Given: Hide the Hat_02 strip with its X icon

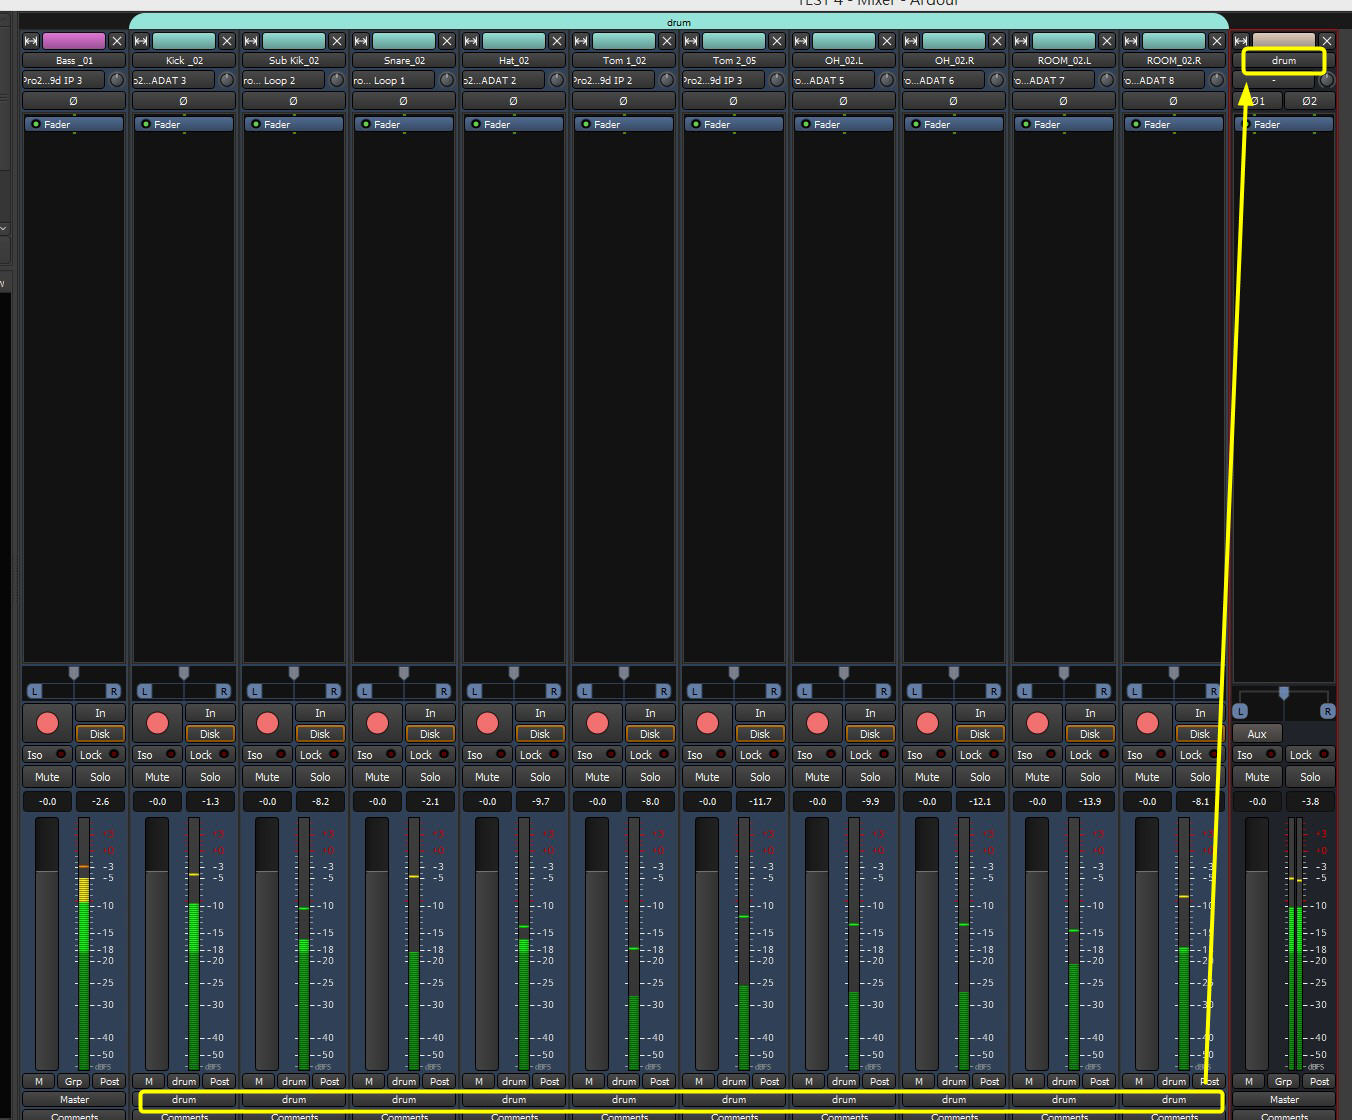Looking at the screenshot, I should (x=557, y=41).
